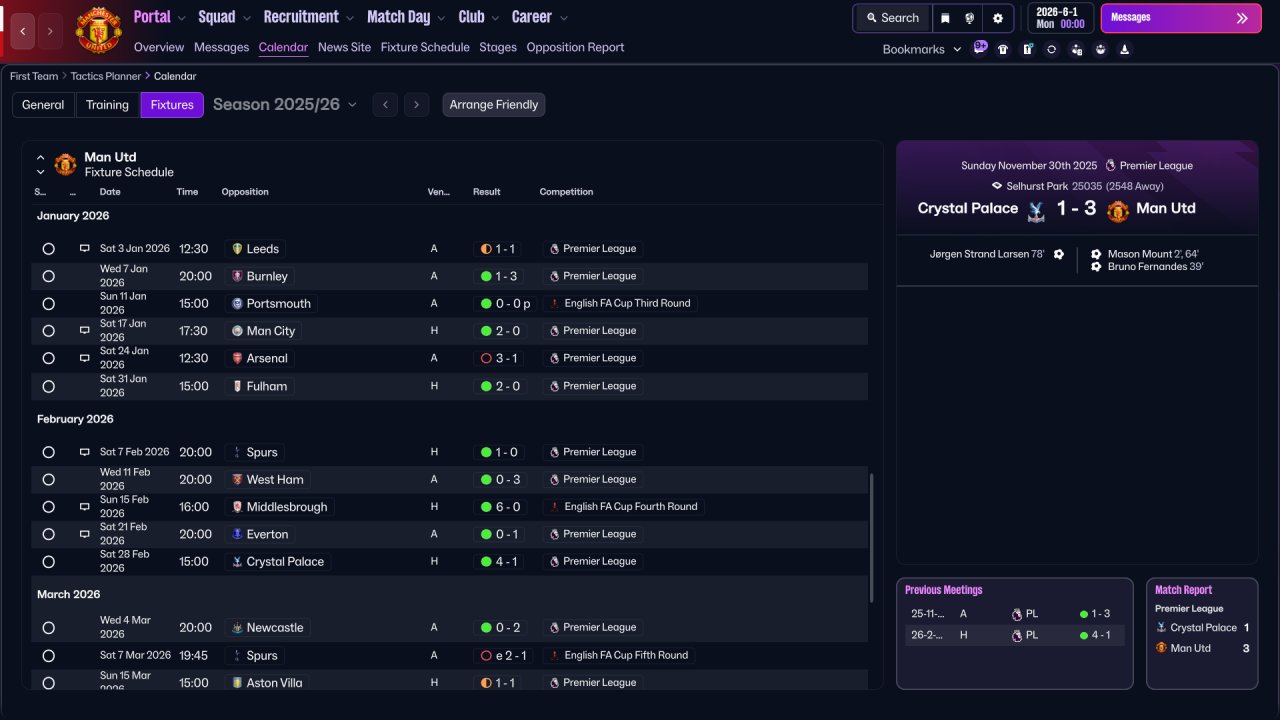1280x720 pixels.
Task: Open the shirt icon bookmark
Action: [1003, 49]
